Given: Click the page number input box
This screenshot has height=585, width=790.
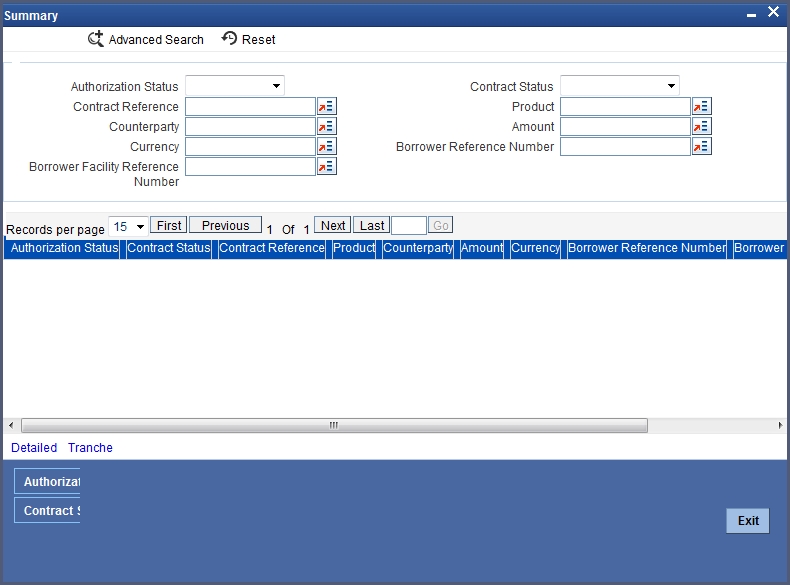Looking at the screenshot, I should pos(409,226).
